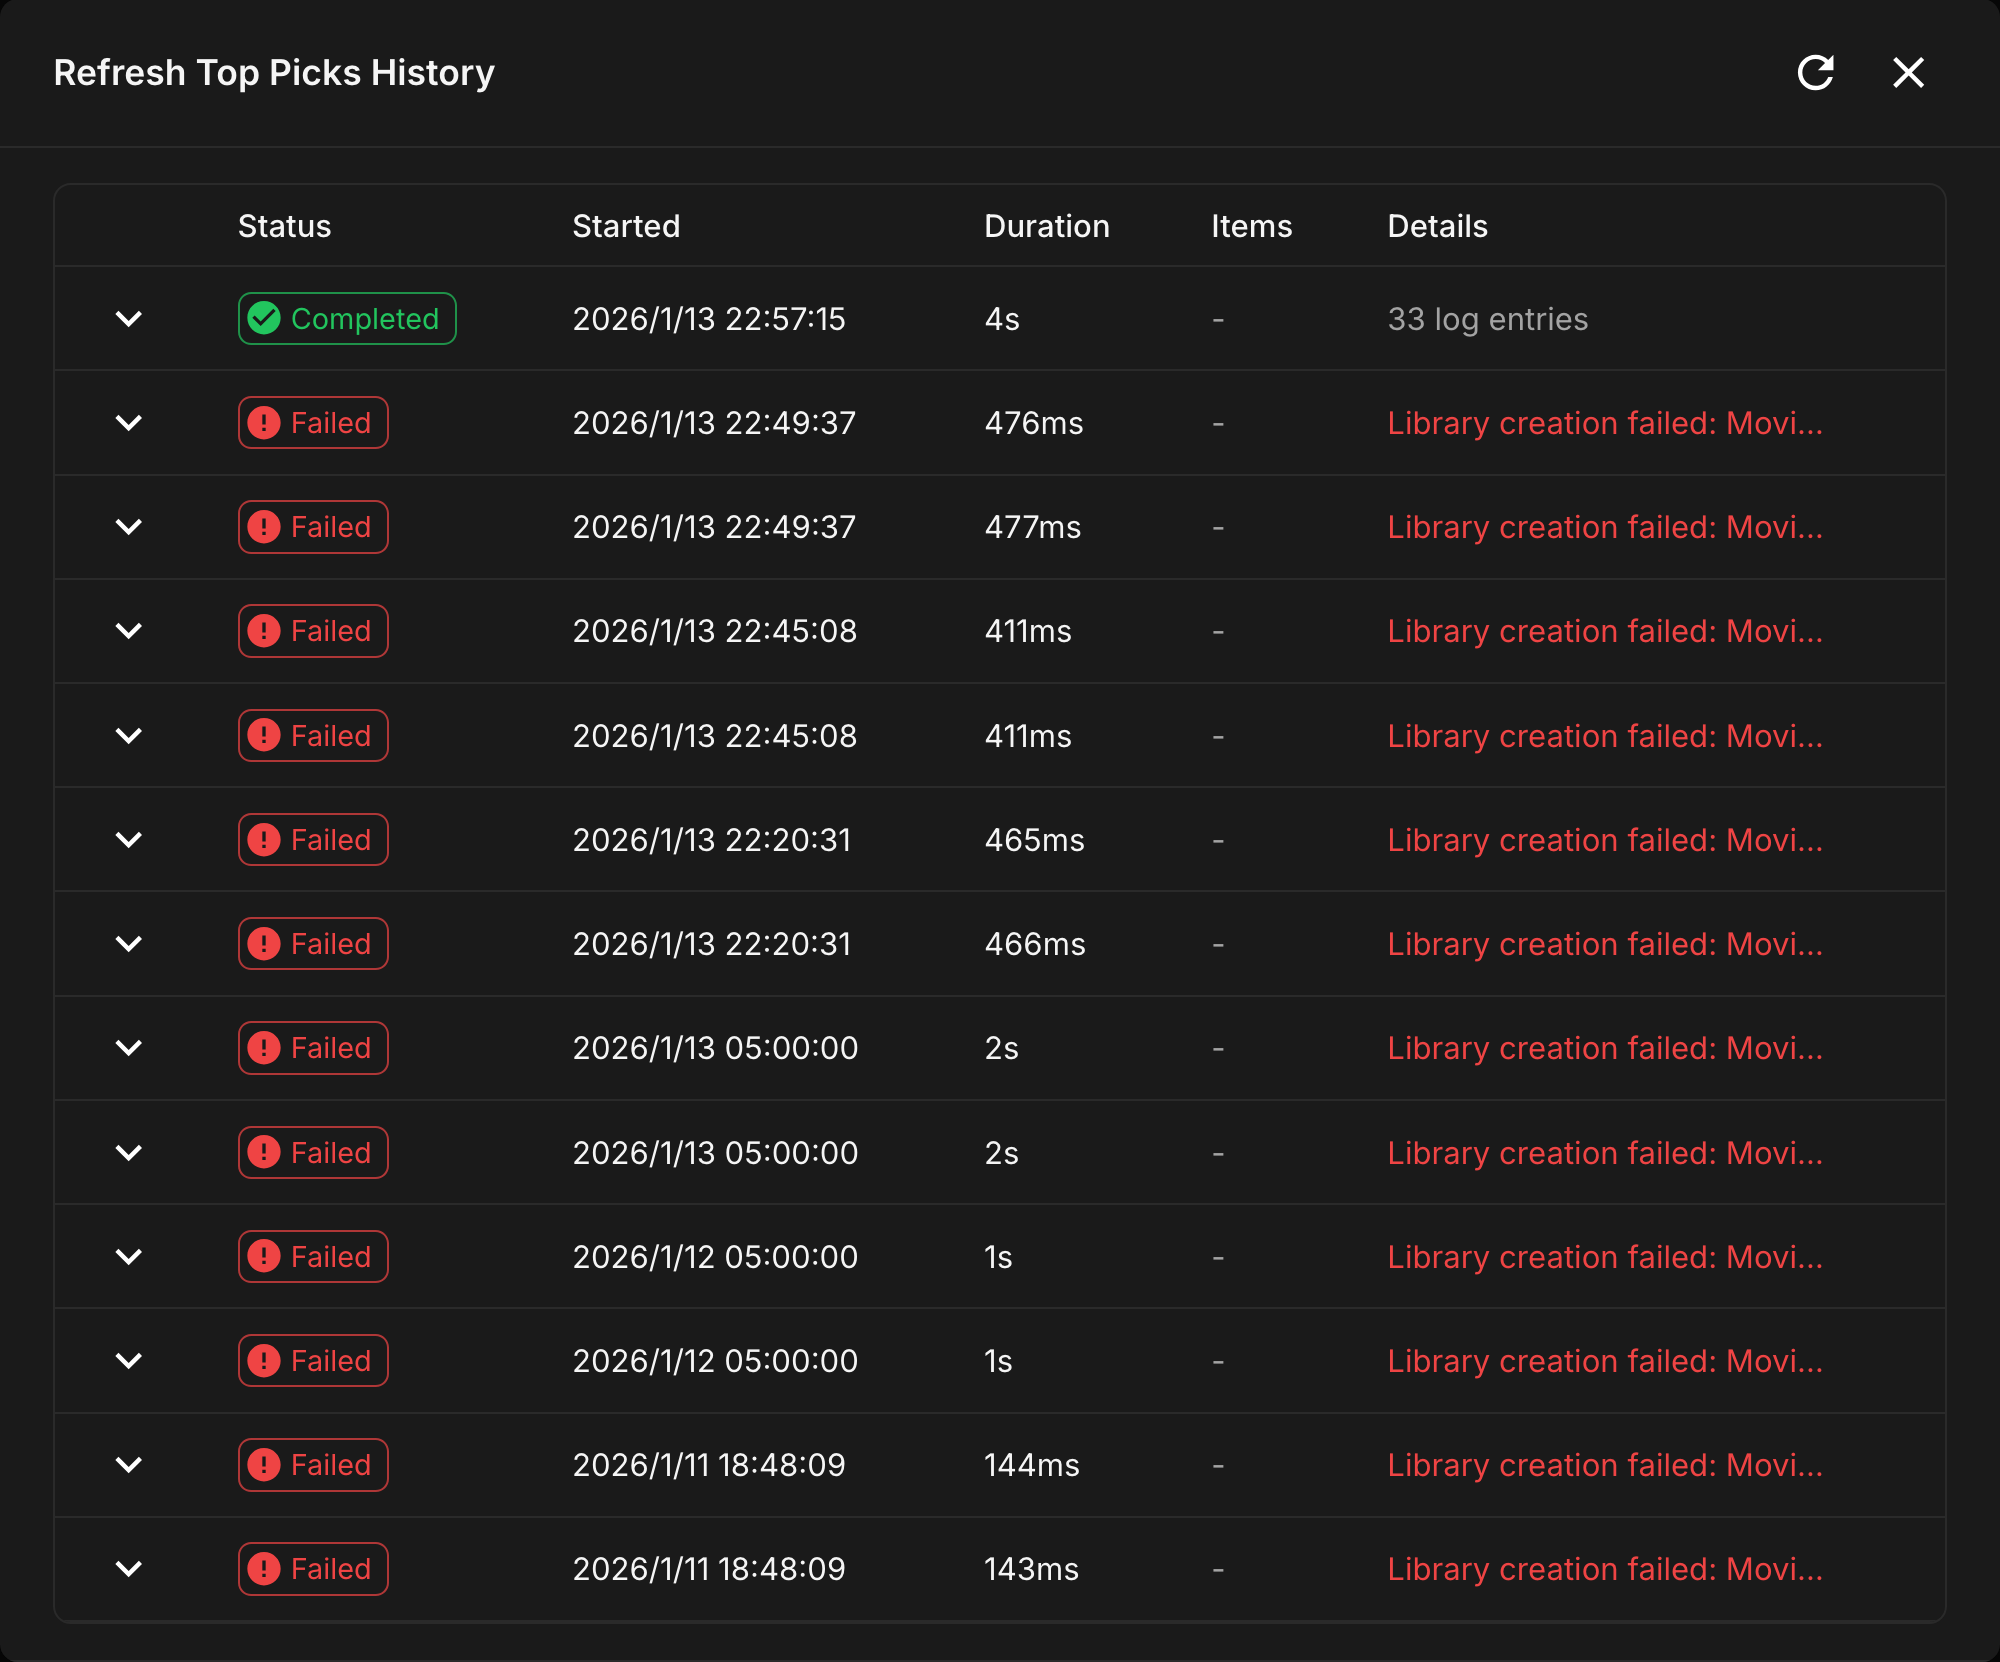Click the error details for the 466ms run
The image size is (2000, 1662).
[x=1604, y=944]
